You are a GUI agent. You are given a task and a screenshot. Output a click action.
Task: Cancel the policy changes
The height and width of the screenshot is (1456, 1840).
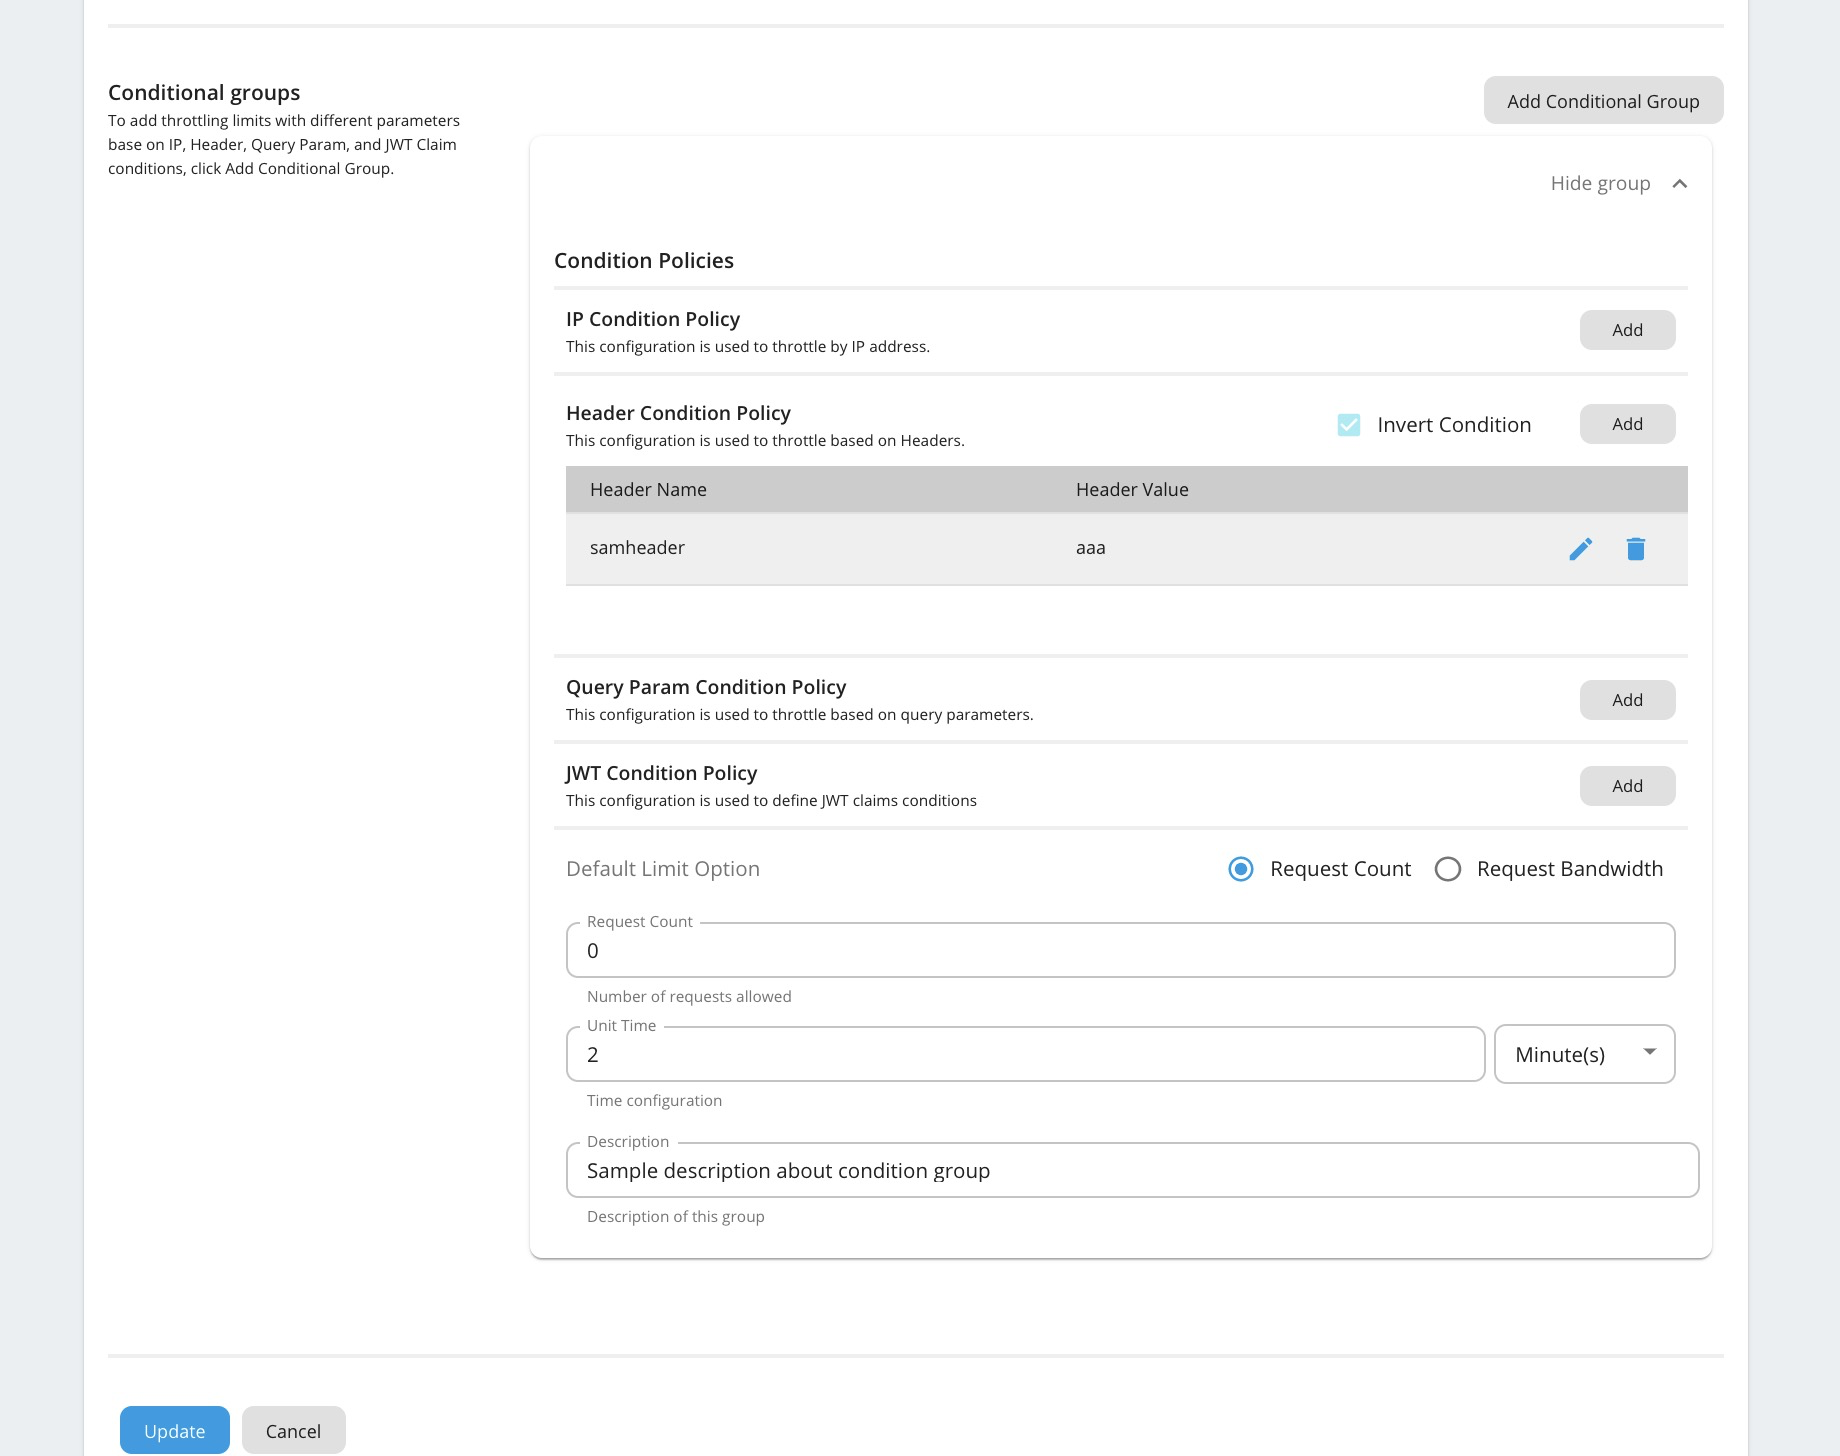pos(293,1430)
